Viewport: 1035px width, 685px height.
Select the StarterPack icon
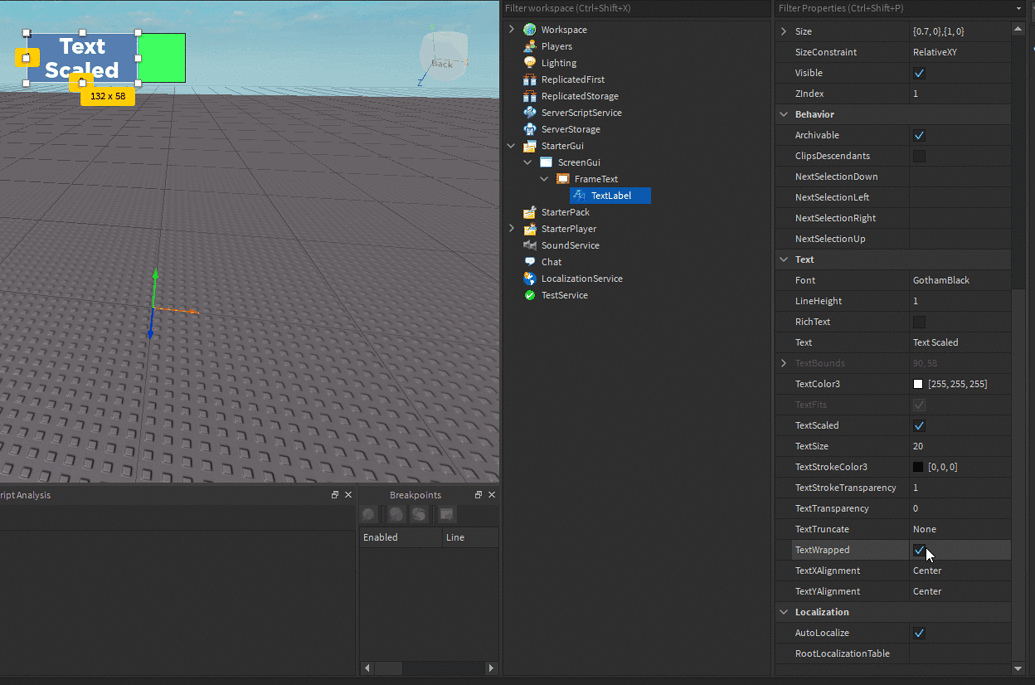coord(529,212)
